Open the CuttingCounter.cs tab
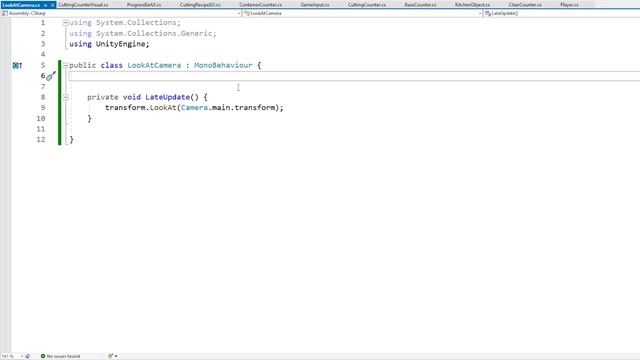Screen dimensions: 640x360 (x=367, y=4)
